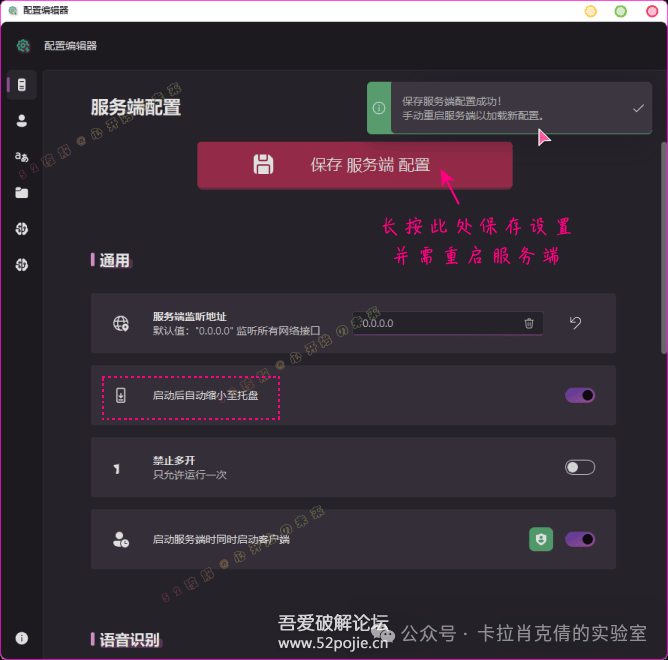668x660 pixels.
Task: Enable the 禁止多开 toggle
Action: [x=580, y=467]
